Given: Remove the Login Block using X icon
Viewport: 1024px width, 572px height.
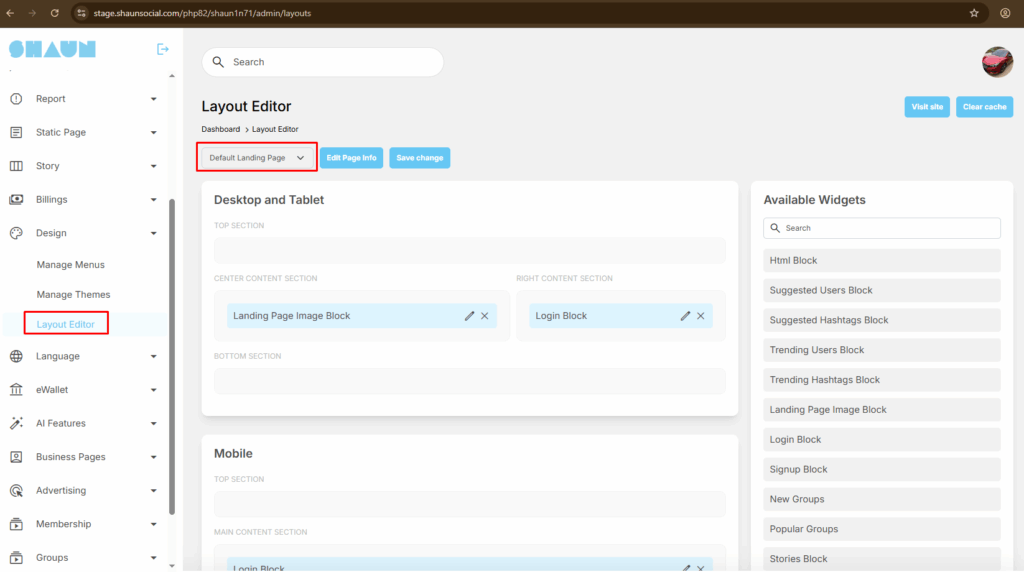Looking at the screenshot, I should pos(701,316).
